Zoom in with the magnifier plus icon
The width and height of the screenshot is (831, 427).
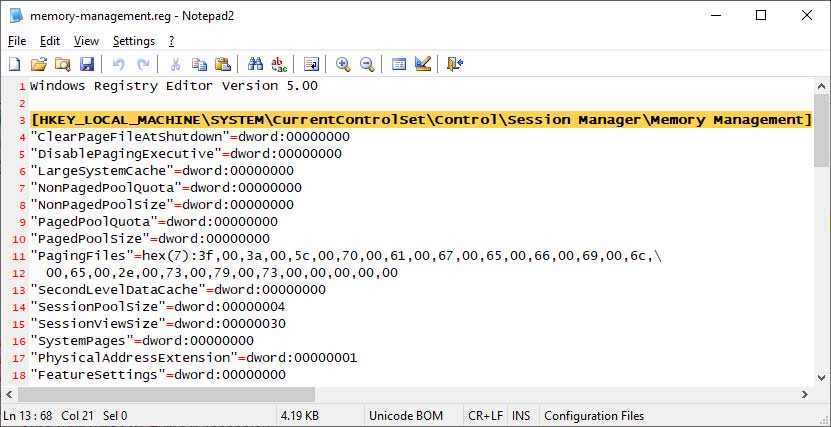(x=343, y=64)
